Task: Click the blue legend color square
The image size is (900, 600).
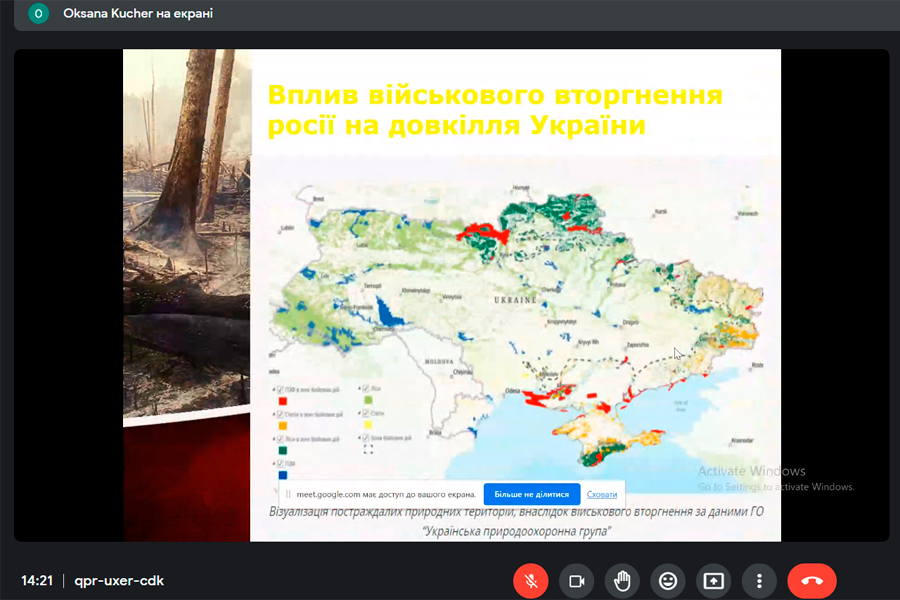Action: tap(282, 475)
